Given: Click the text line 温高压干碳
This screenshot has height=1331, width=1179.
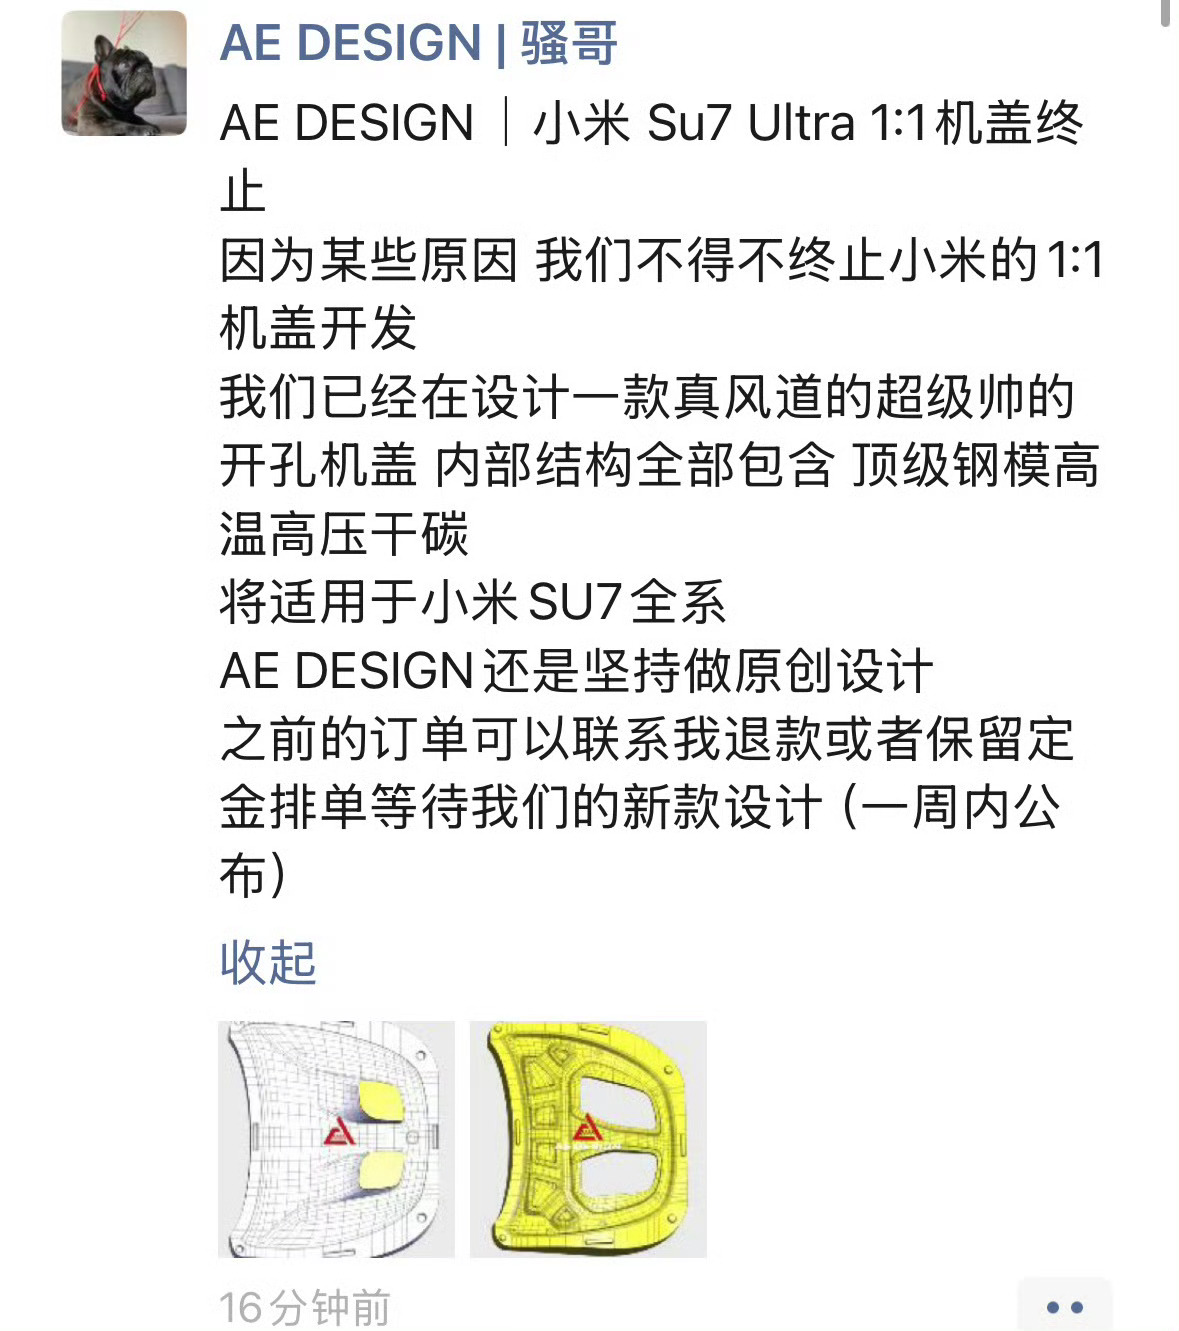Looking at the screenshot, I should pyautogui.click(x=344, y=534).
